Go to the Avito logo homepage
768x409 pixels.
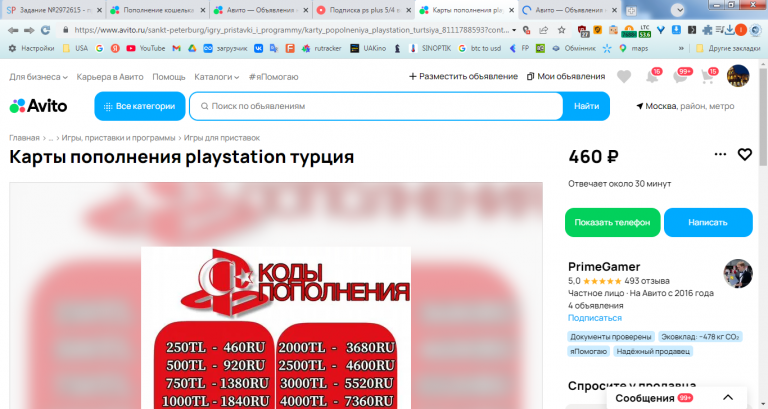coord(38,106)
